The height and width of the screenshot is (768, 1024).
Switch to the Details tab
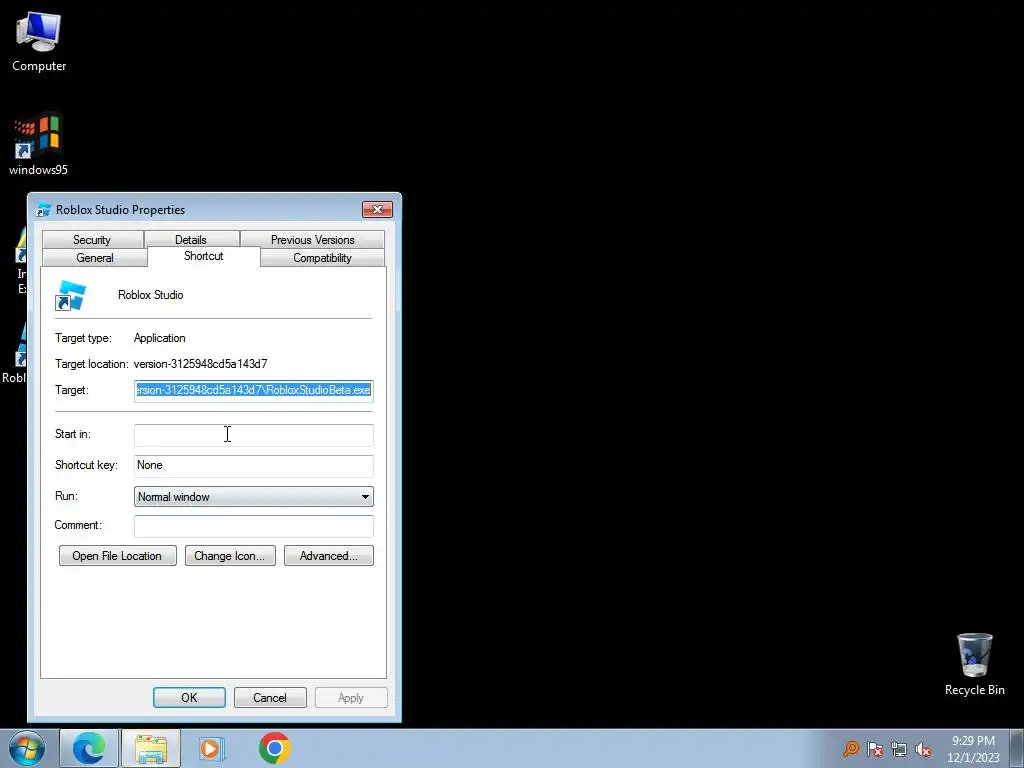(x=191, y=240)
